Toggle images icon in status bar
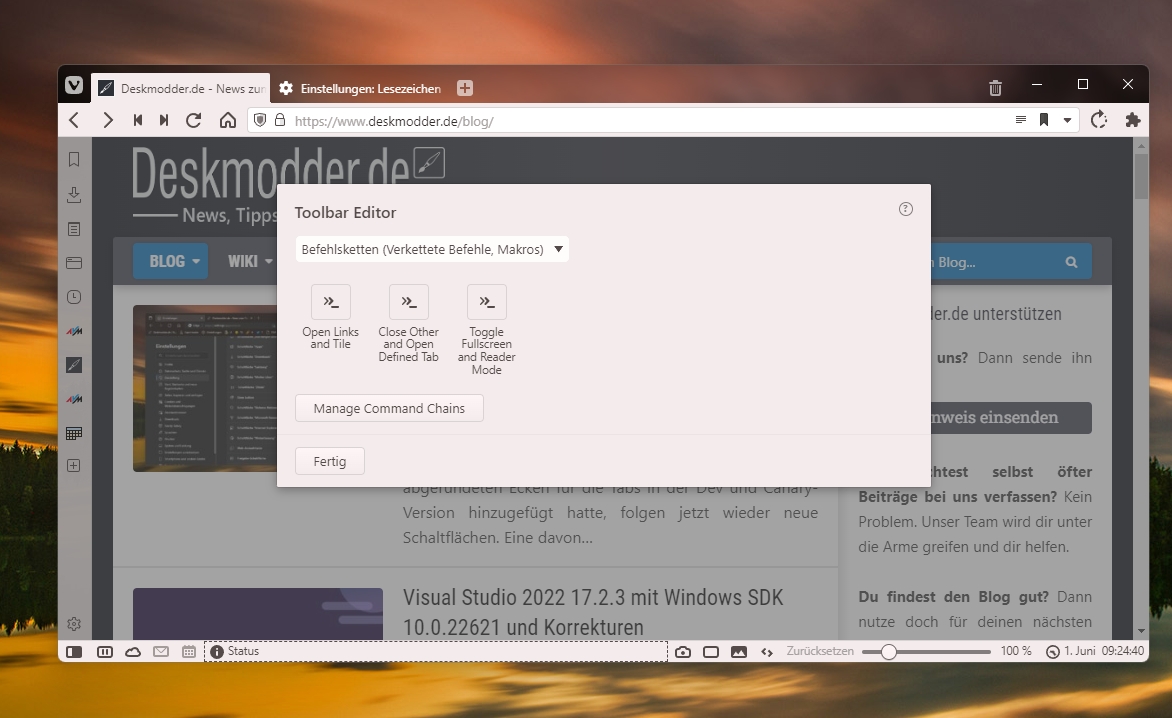The height and width of the screenshot is (718, 1172). tap(738, 652)
